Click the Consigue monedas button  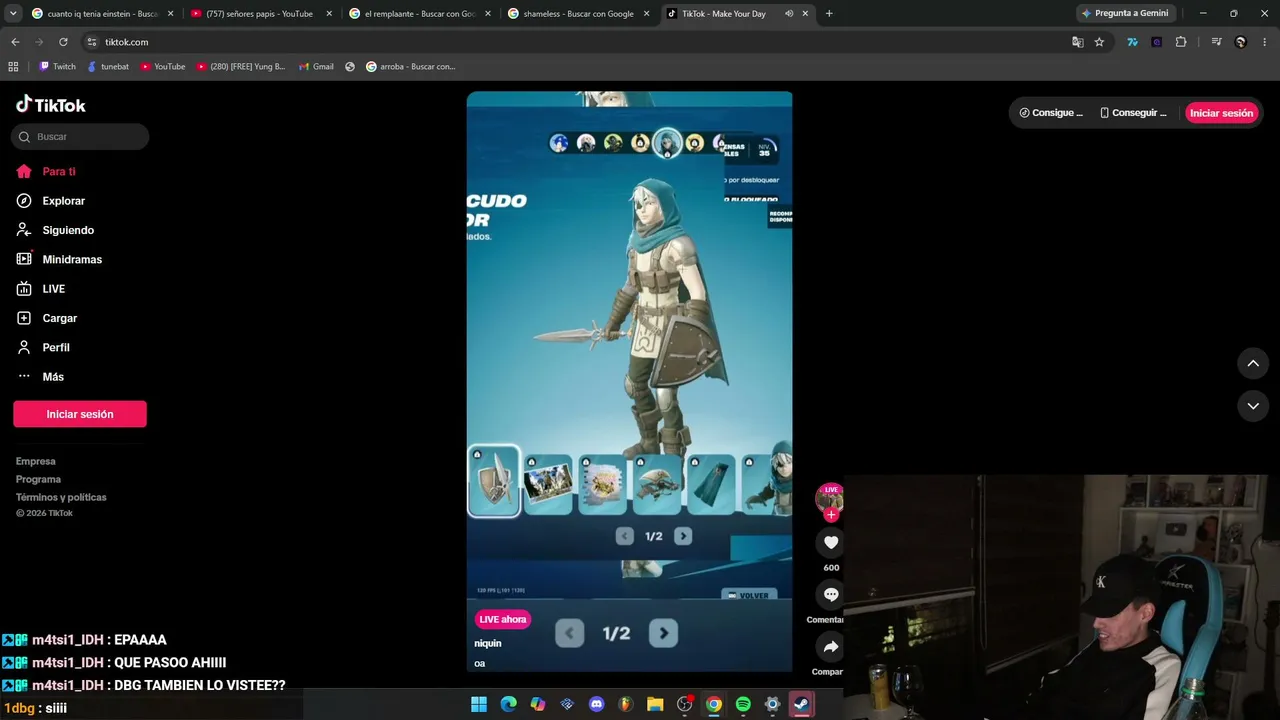[x=1051, y=113]
